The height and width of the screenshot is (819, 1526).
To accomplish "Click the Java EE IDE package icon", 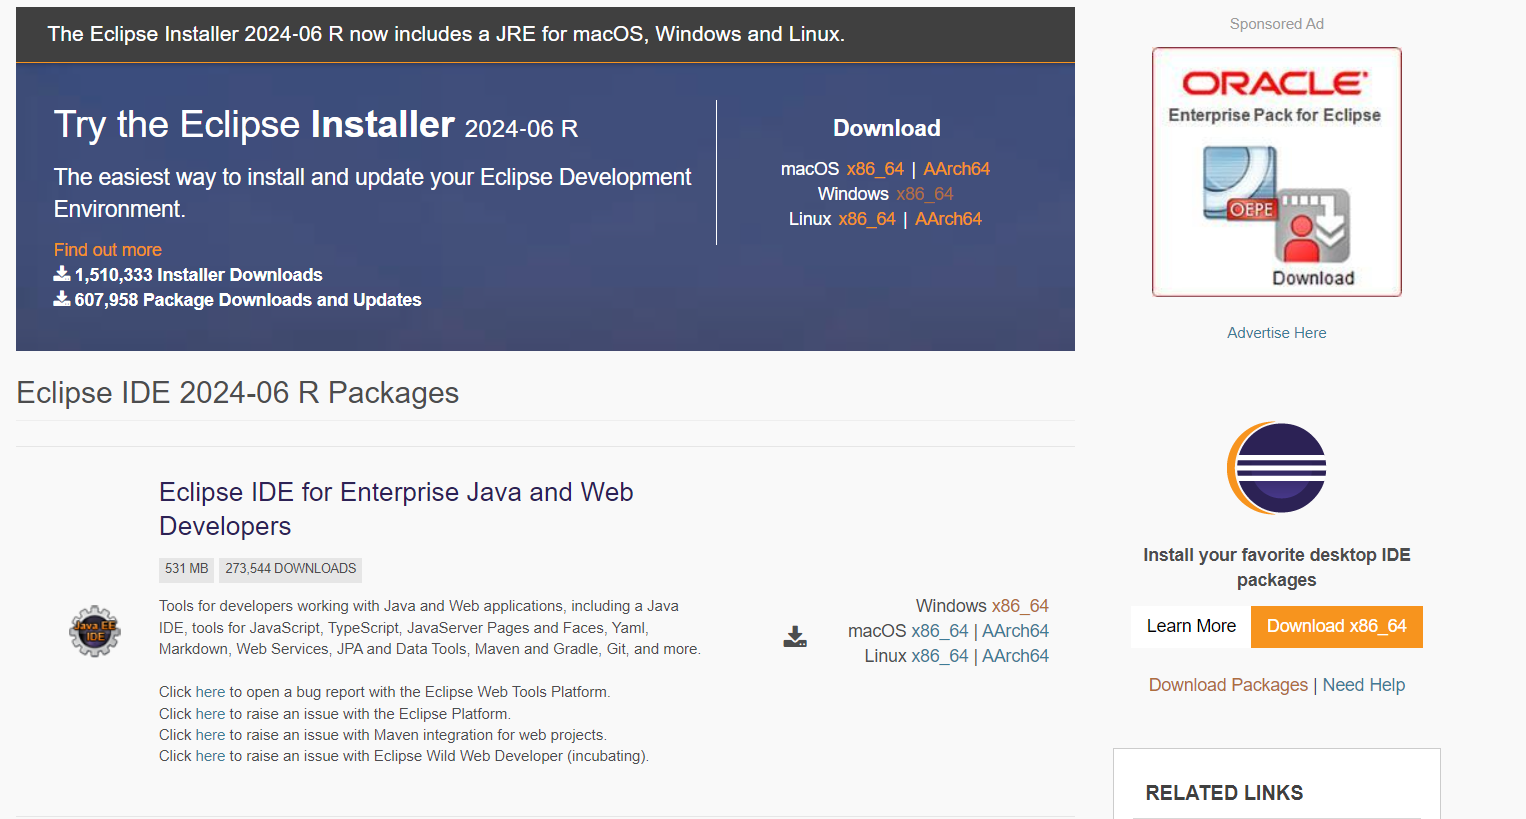I will [x=95, y=631].
